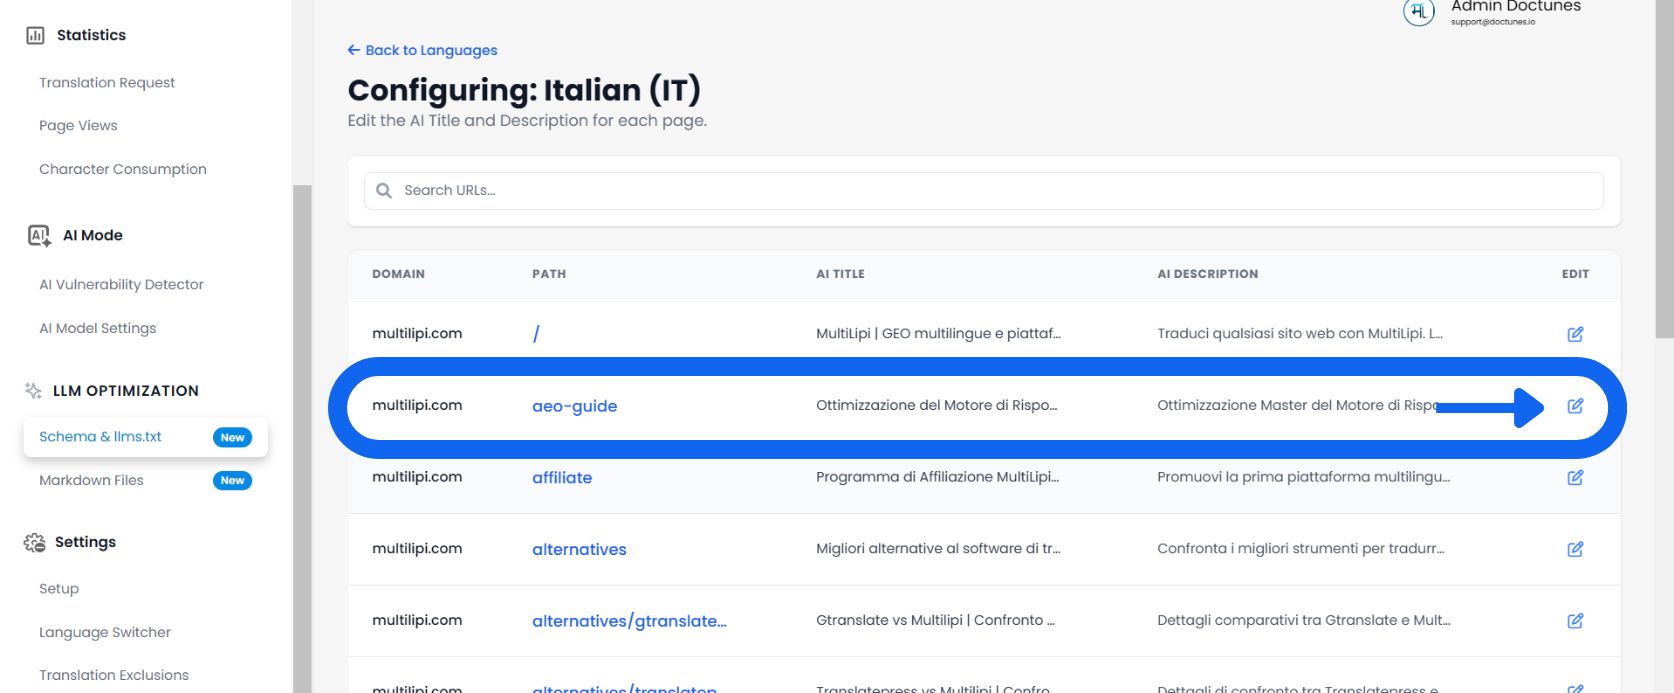Open the alternatives/gtranslate path link
The image size is (1674, 693).
pos(629,621)
